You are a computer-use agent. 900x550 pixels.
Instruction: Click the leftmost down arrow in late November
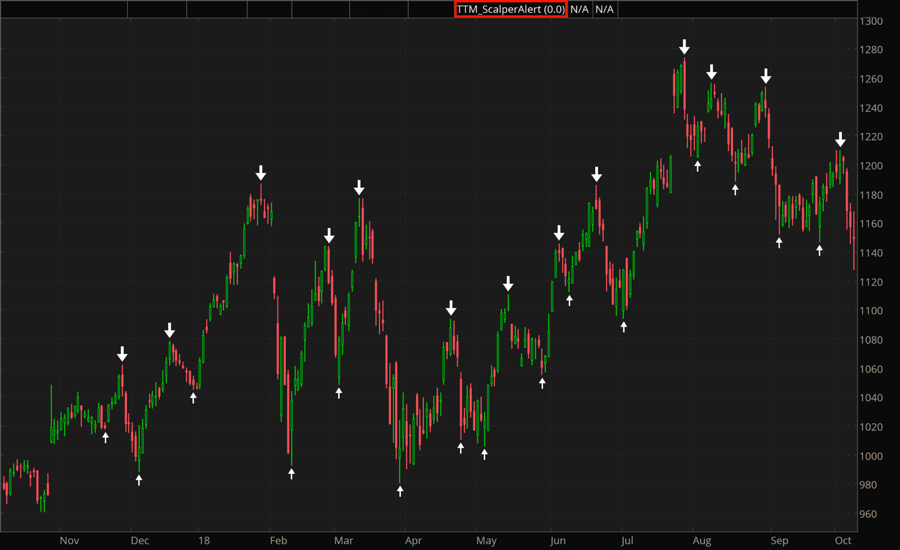click(122, 353)
